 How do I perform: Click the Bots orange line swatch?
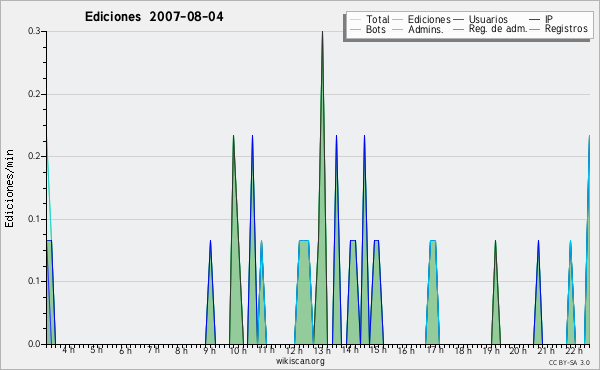[x=355, y=29]
